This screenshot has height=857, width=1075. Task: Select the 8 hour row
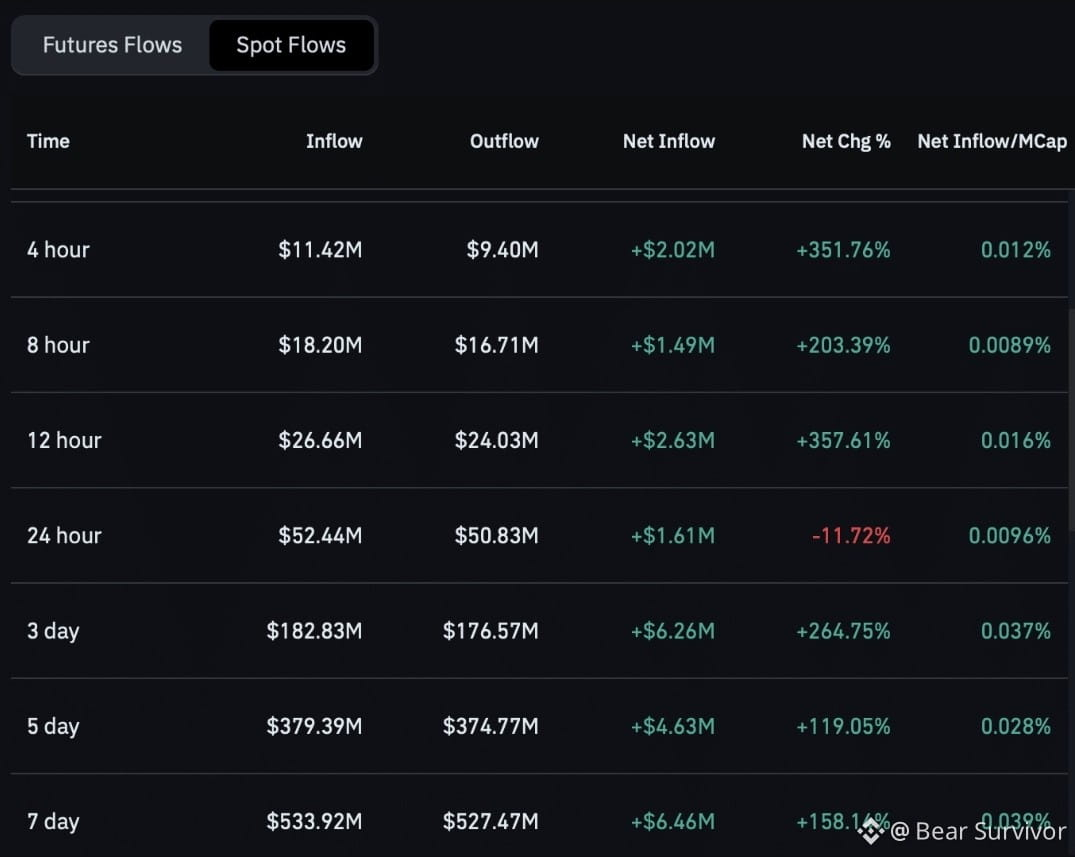539,345
